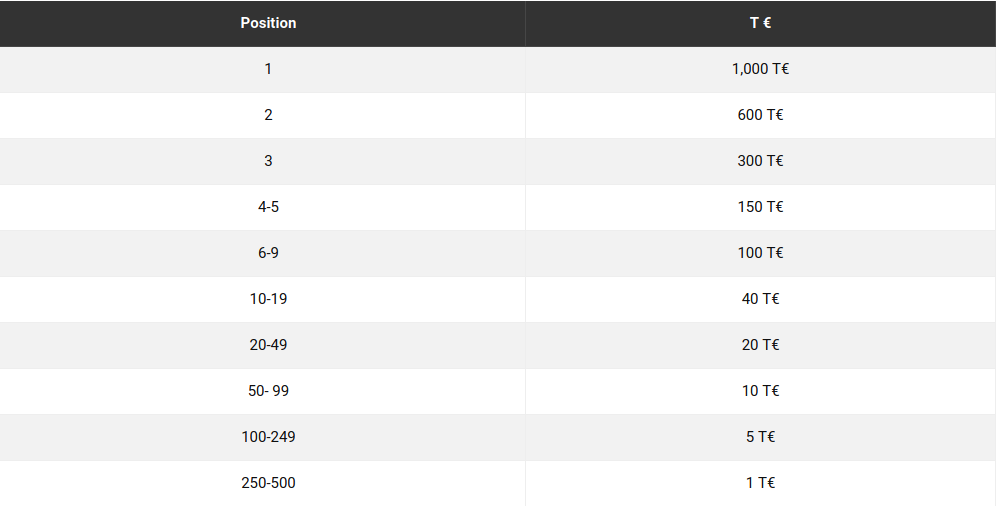Click the 50- 99 position range

[x=268, y=391]
